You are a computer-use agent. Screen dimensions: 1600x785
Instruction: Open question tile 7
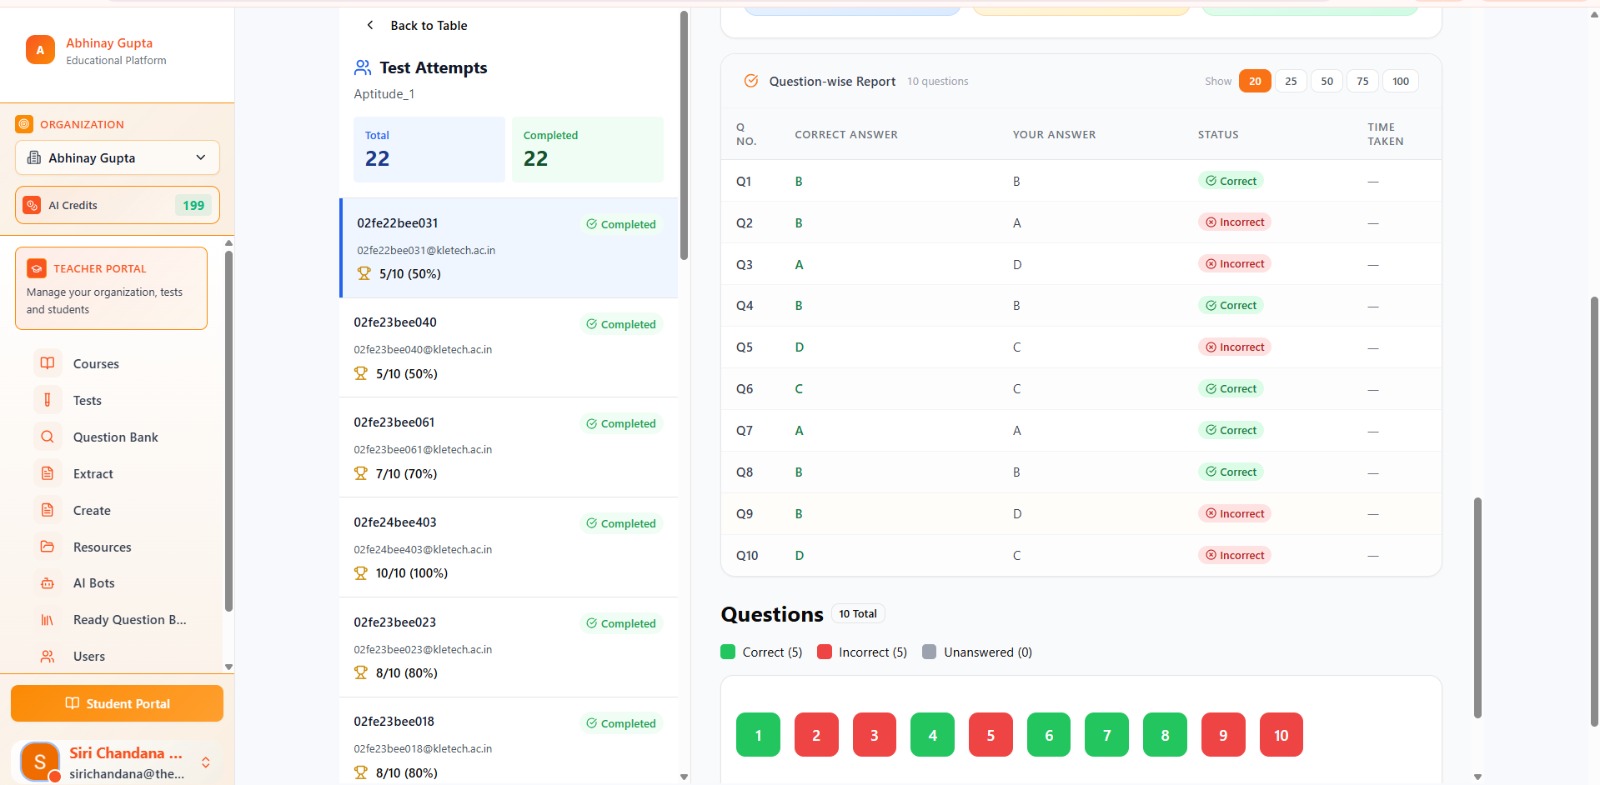[1107, 735]
